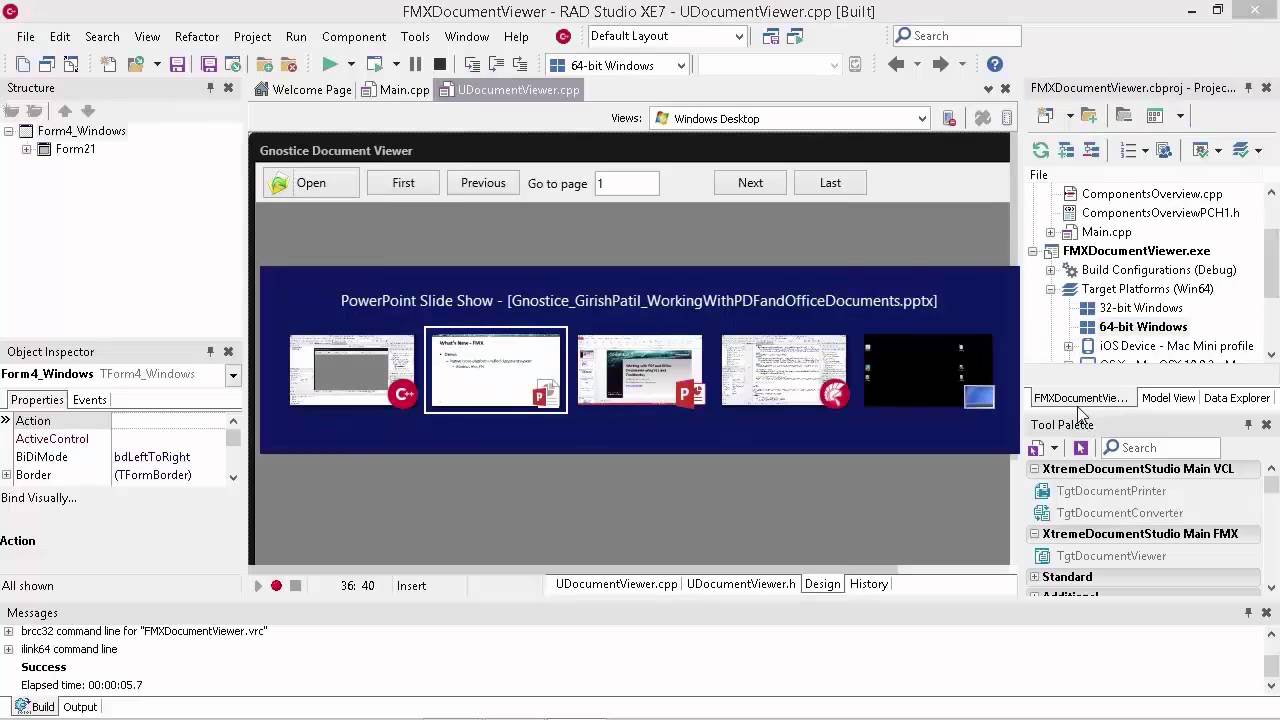Click the Open button in the document viewer form
Viewport: 1280px width, 720px height.
311,183
